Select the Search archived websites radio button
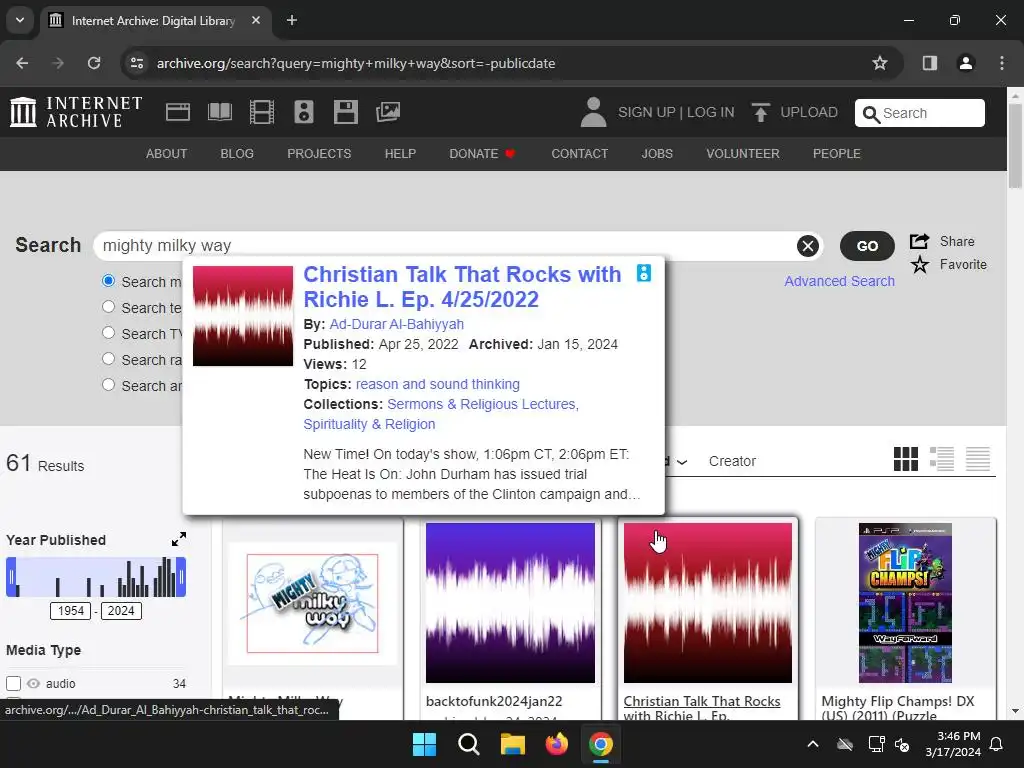 click(108, 385)
